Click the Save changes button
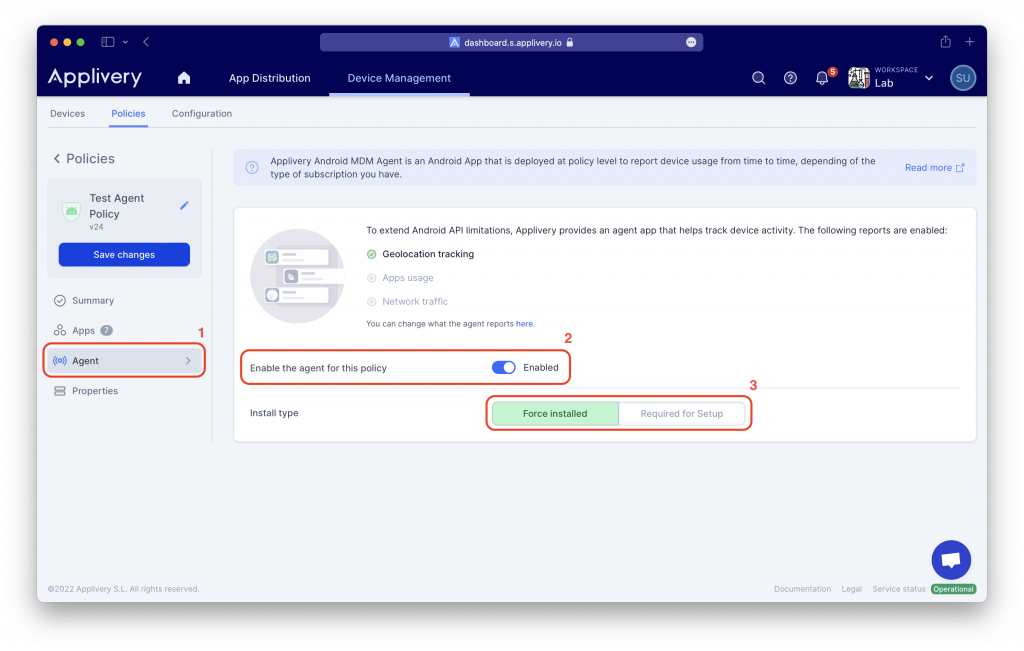Viewport: 1024px width, 651px height. [124, 255]
